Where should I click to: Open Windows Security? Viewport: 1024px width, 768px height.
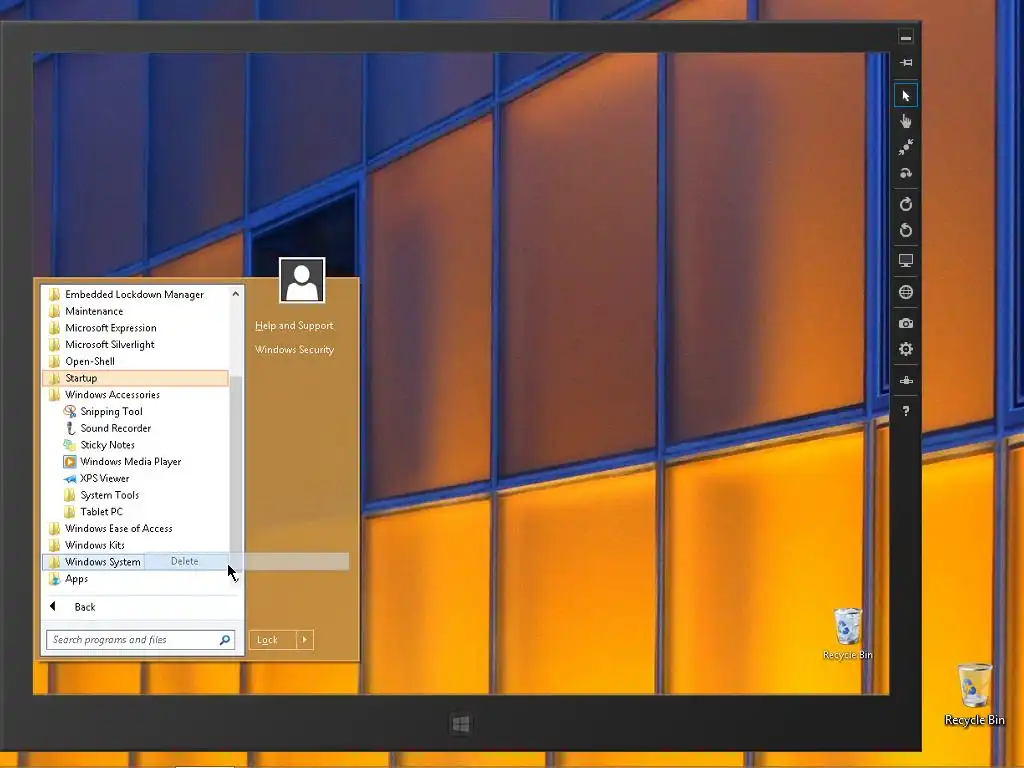(294, 349)
